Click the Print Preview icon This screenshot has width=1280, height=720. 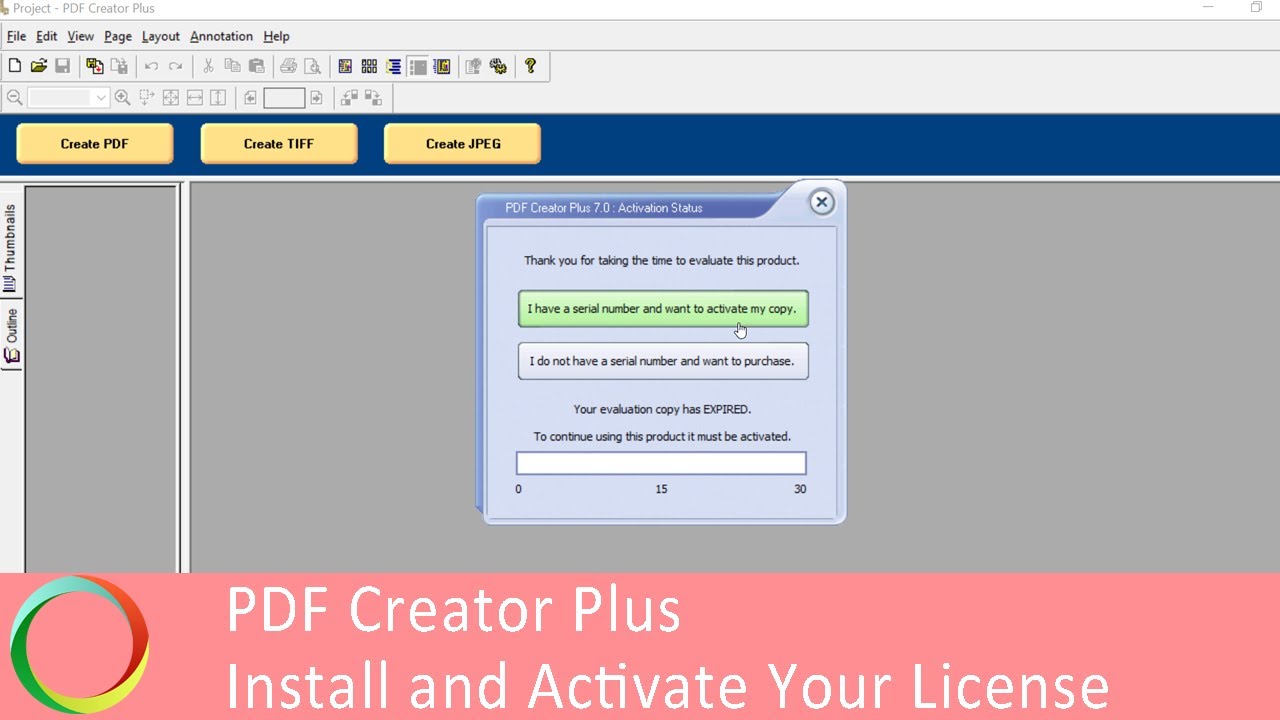312,66
